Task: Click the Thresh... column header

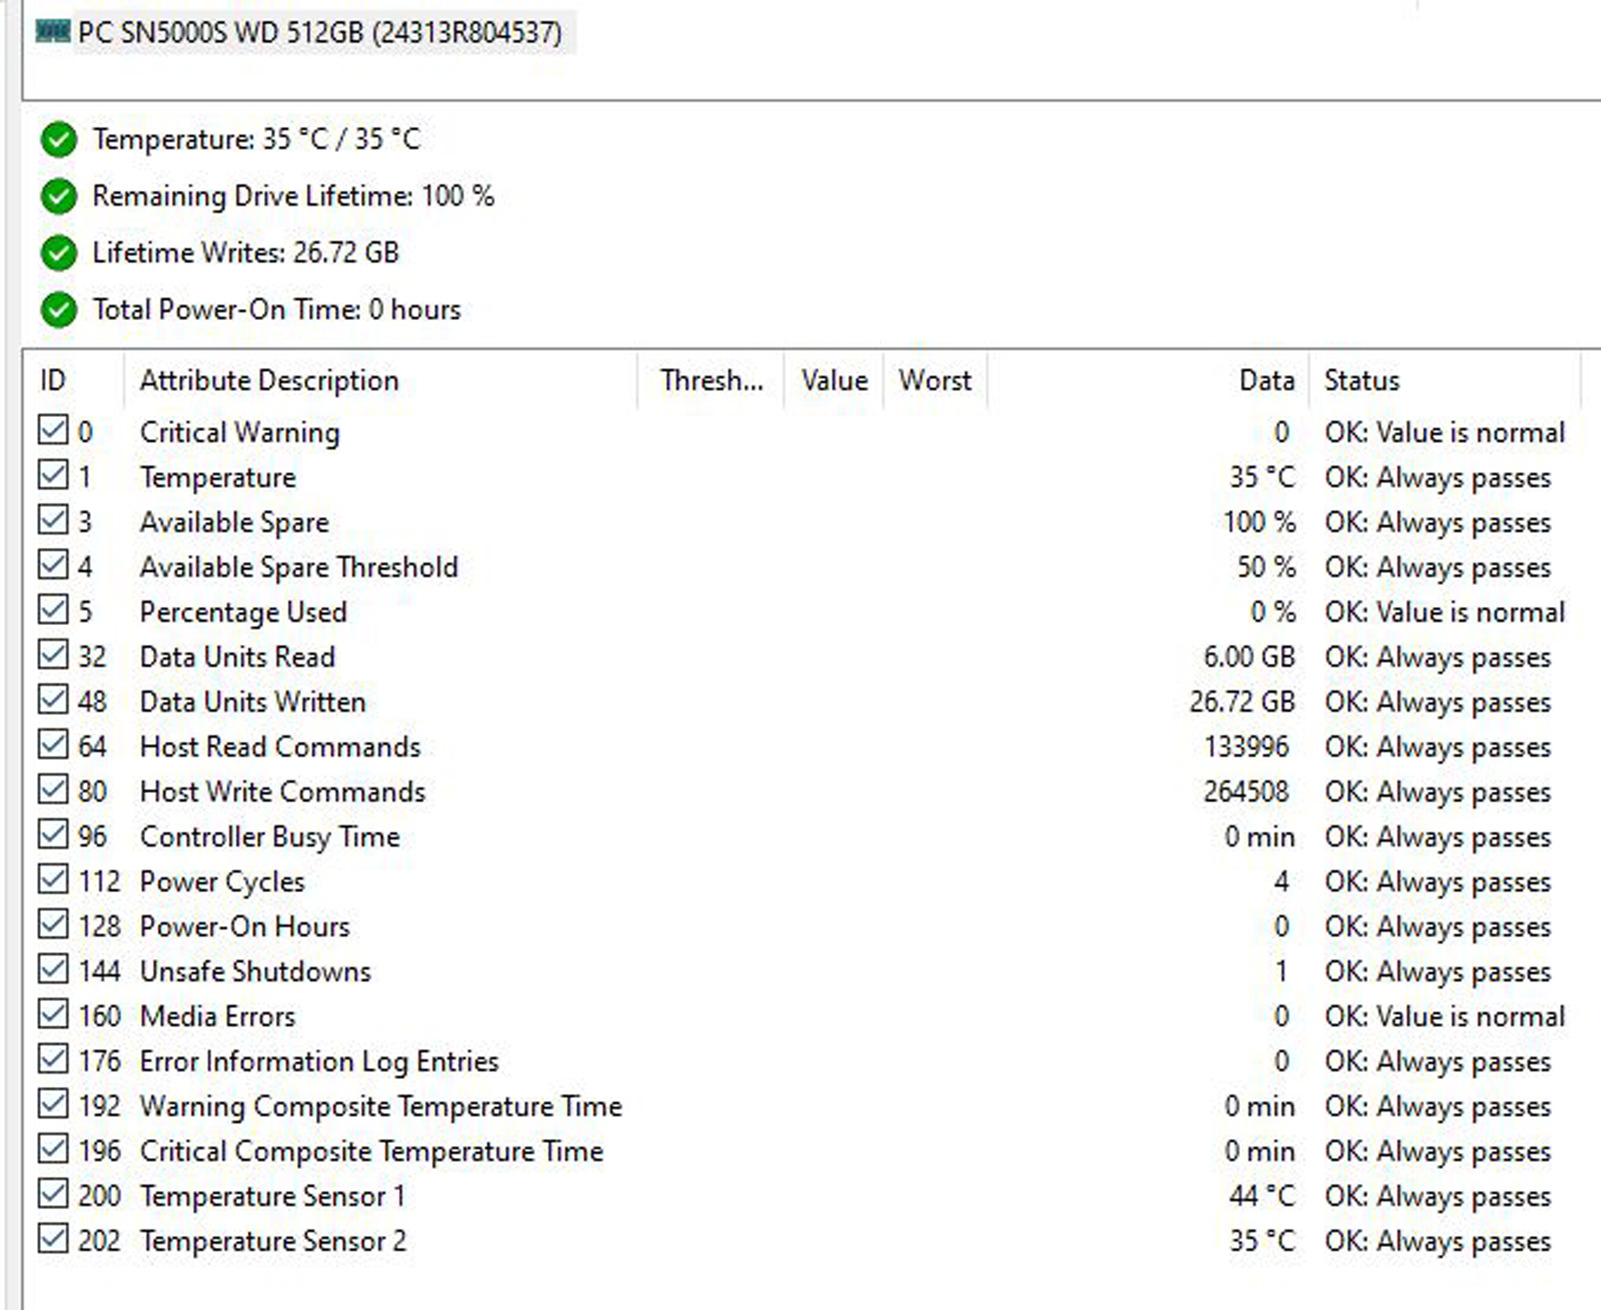Action: [711, 380]
